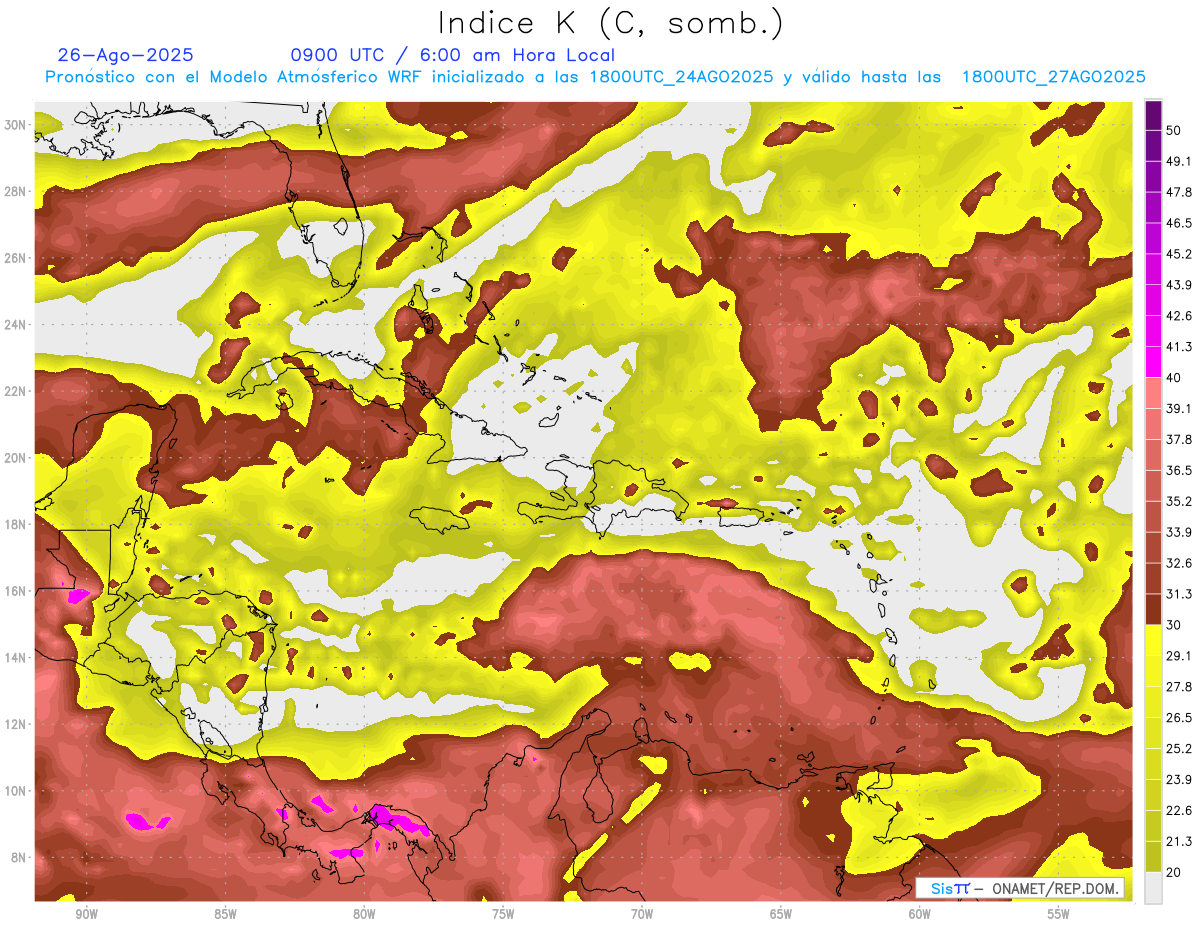The width and height of the screenshot is (1200, 927).
Task: Click the longitude label "75W"
Action: click(503, 914)
